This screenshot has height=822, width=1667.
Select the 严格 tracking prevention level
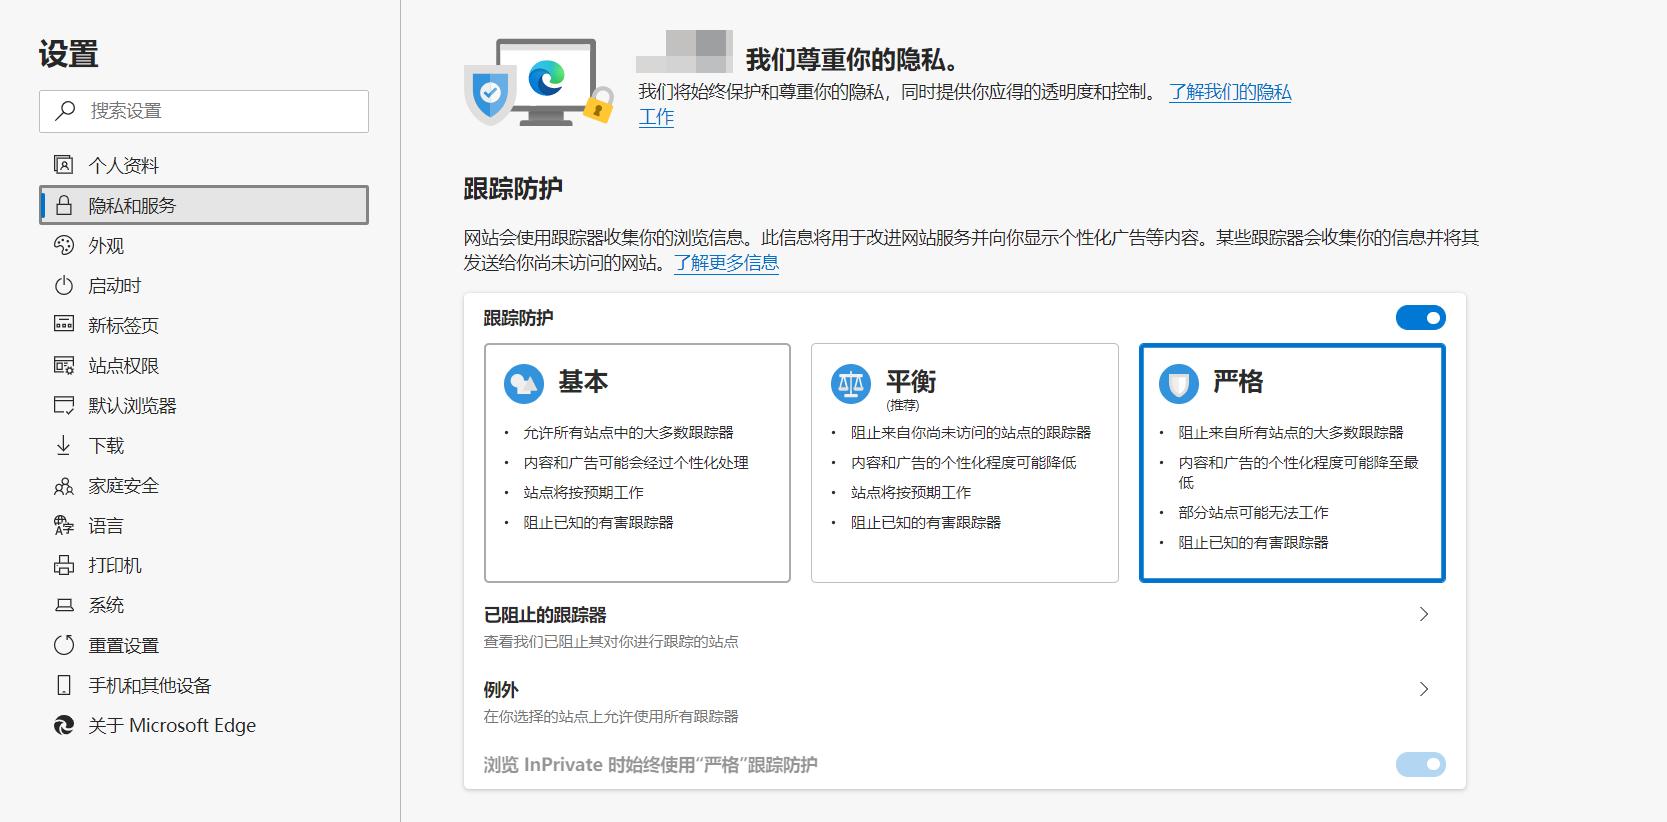tap(1292, 463)
